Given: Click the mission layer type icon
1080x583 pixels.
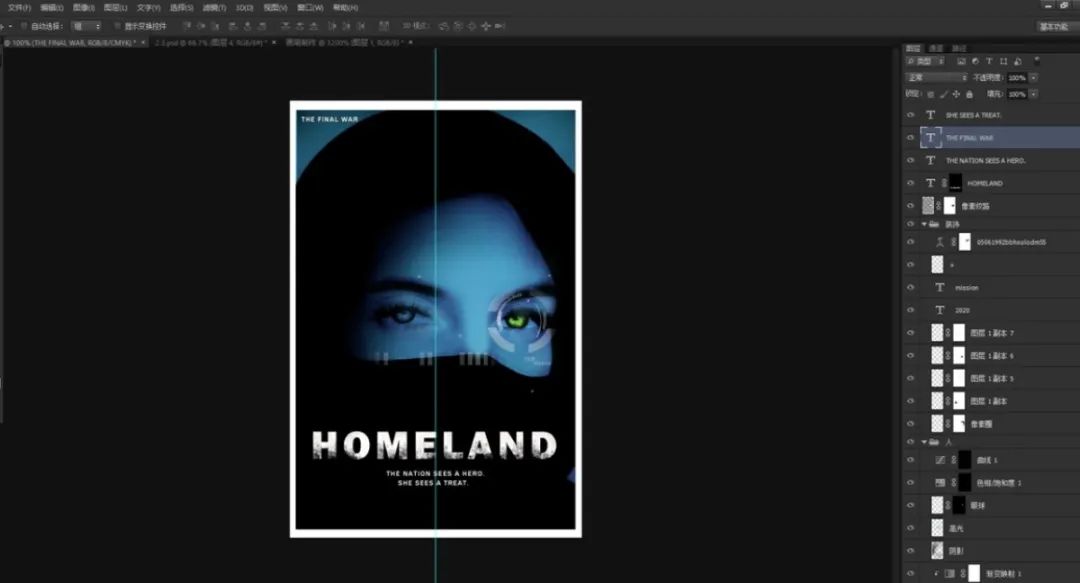Looking at the screenshot, I should 939,287.
